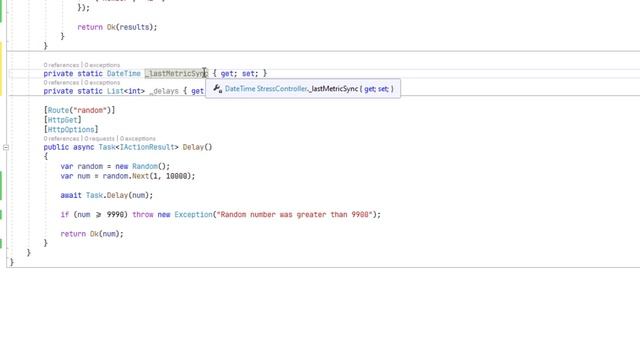Click 'return Ok(results);' statement
This screenshot has height=360, width=640.
click(x=117, y=27)
